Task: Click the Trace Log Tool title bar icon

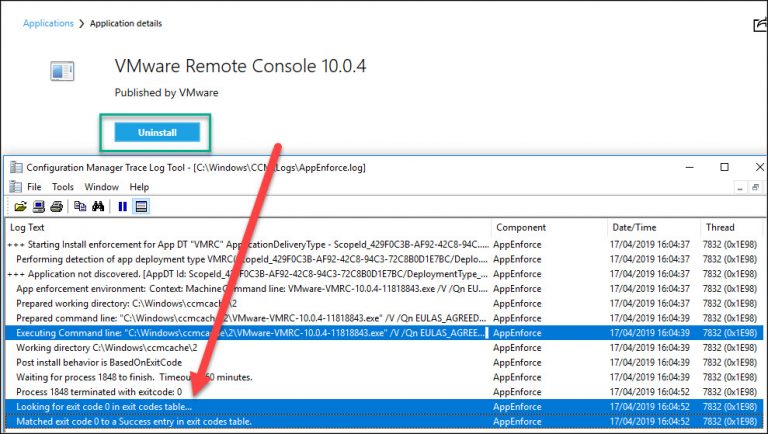Action: pyautogui.click(x=16, y=168)
